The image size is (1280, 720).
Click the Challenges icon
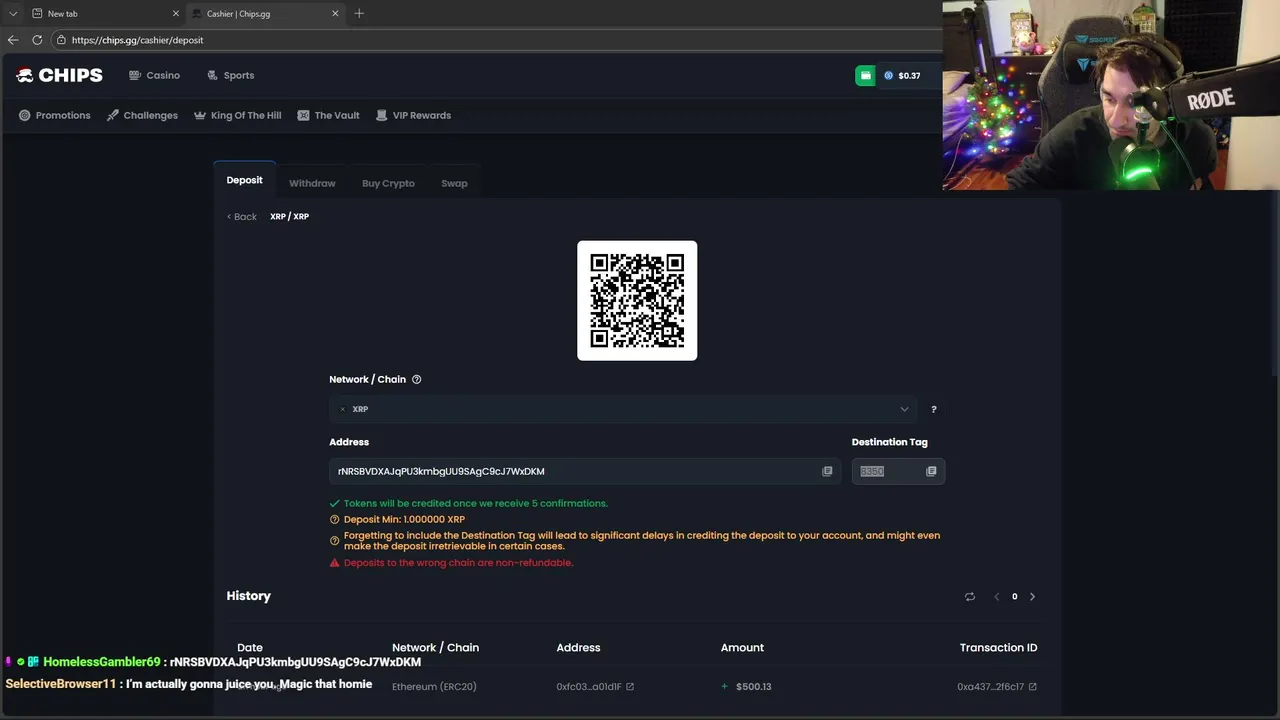(112, 115)
